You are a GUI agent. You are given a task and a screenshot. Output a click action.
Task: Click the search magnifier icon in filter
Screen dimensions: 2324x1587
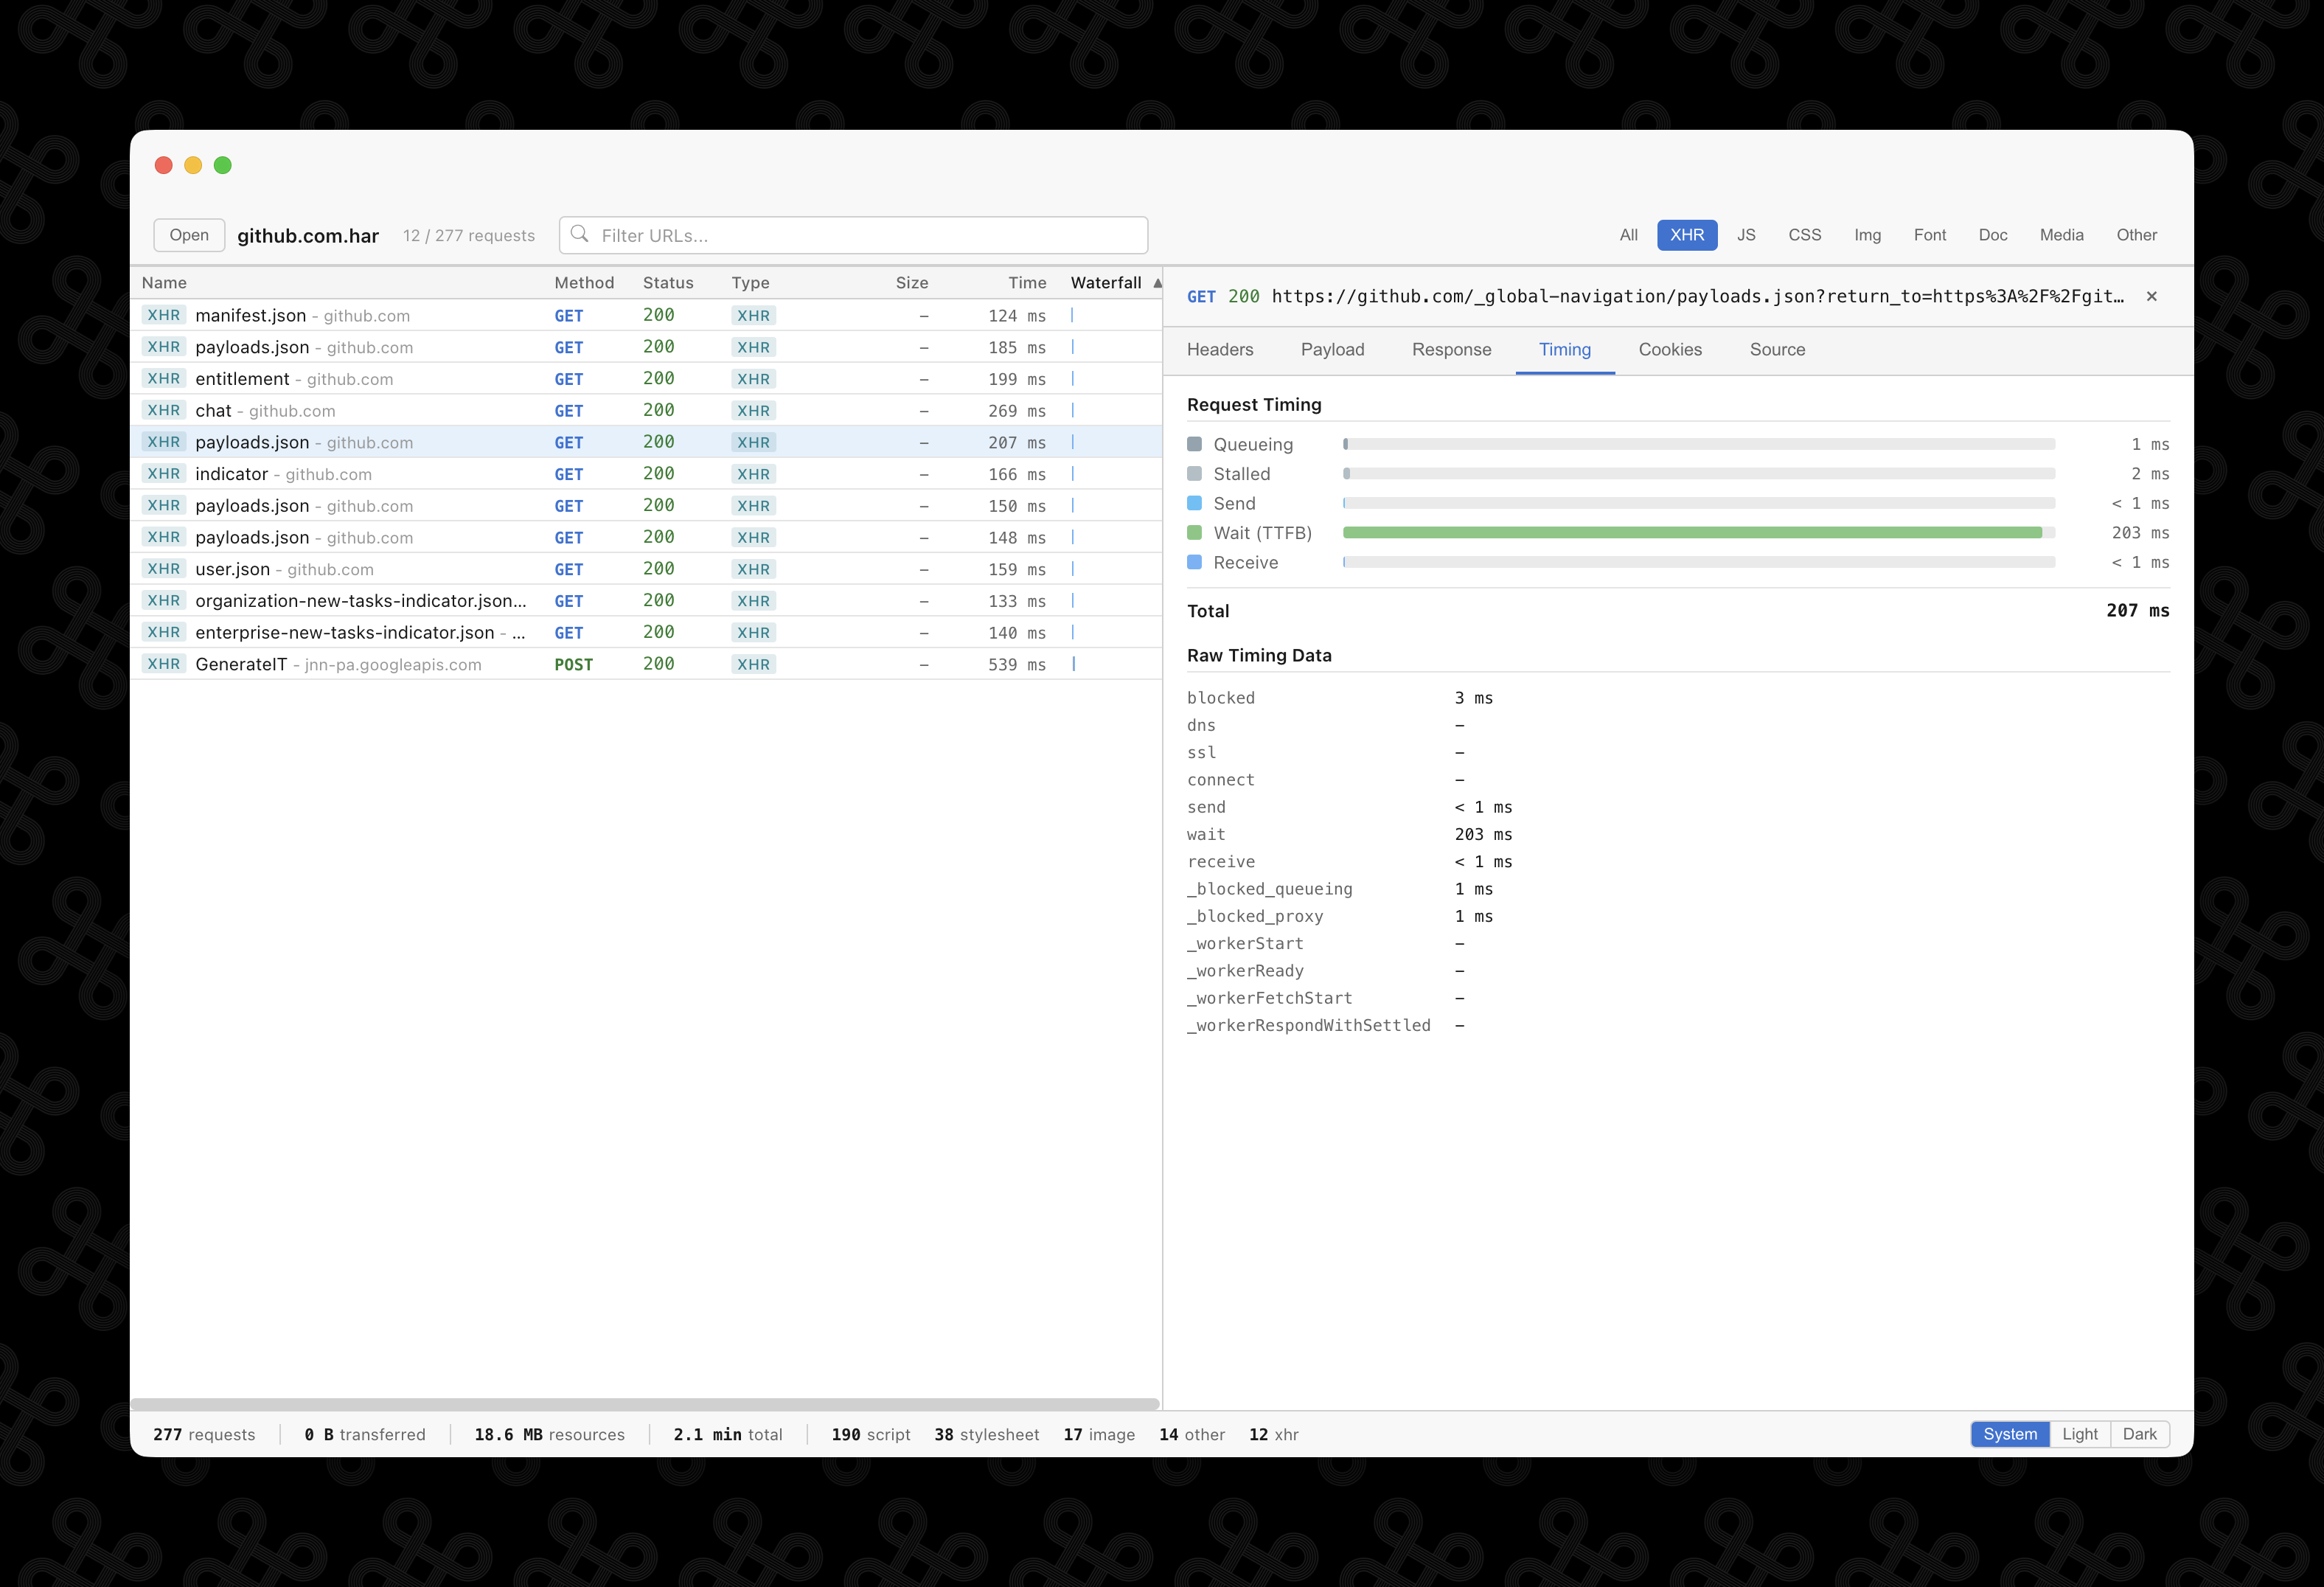pos(579,234)
